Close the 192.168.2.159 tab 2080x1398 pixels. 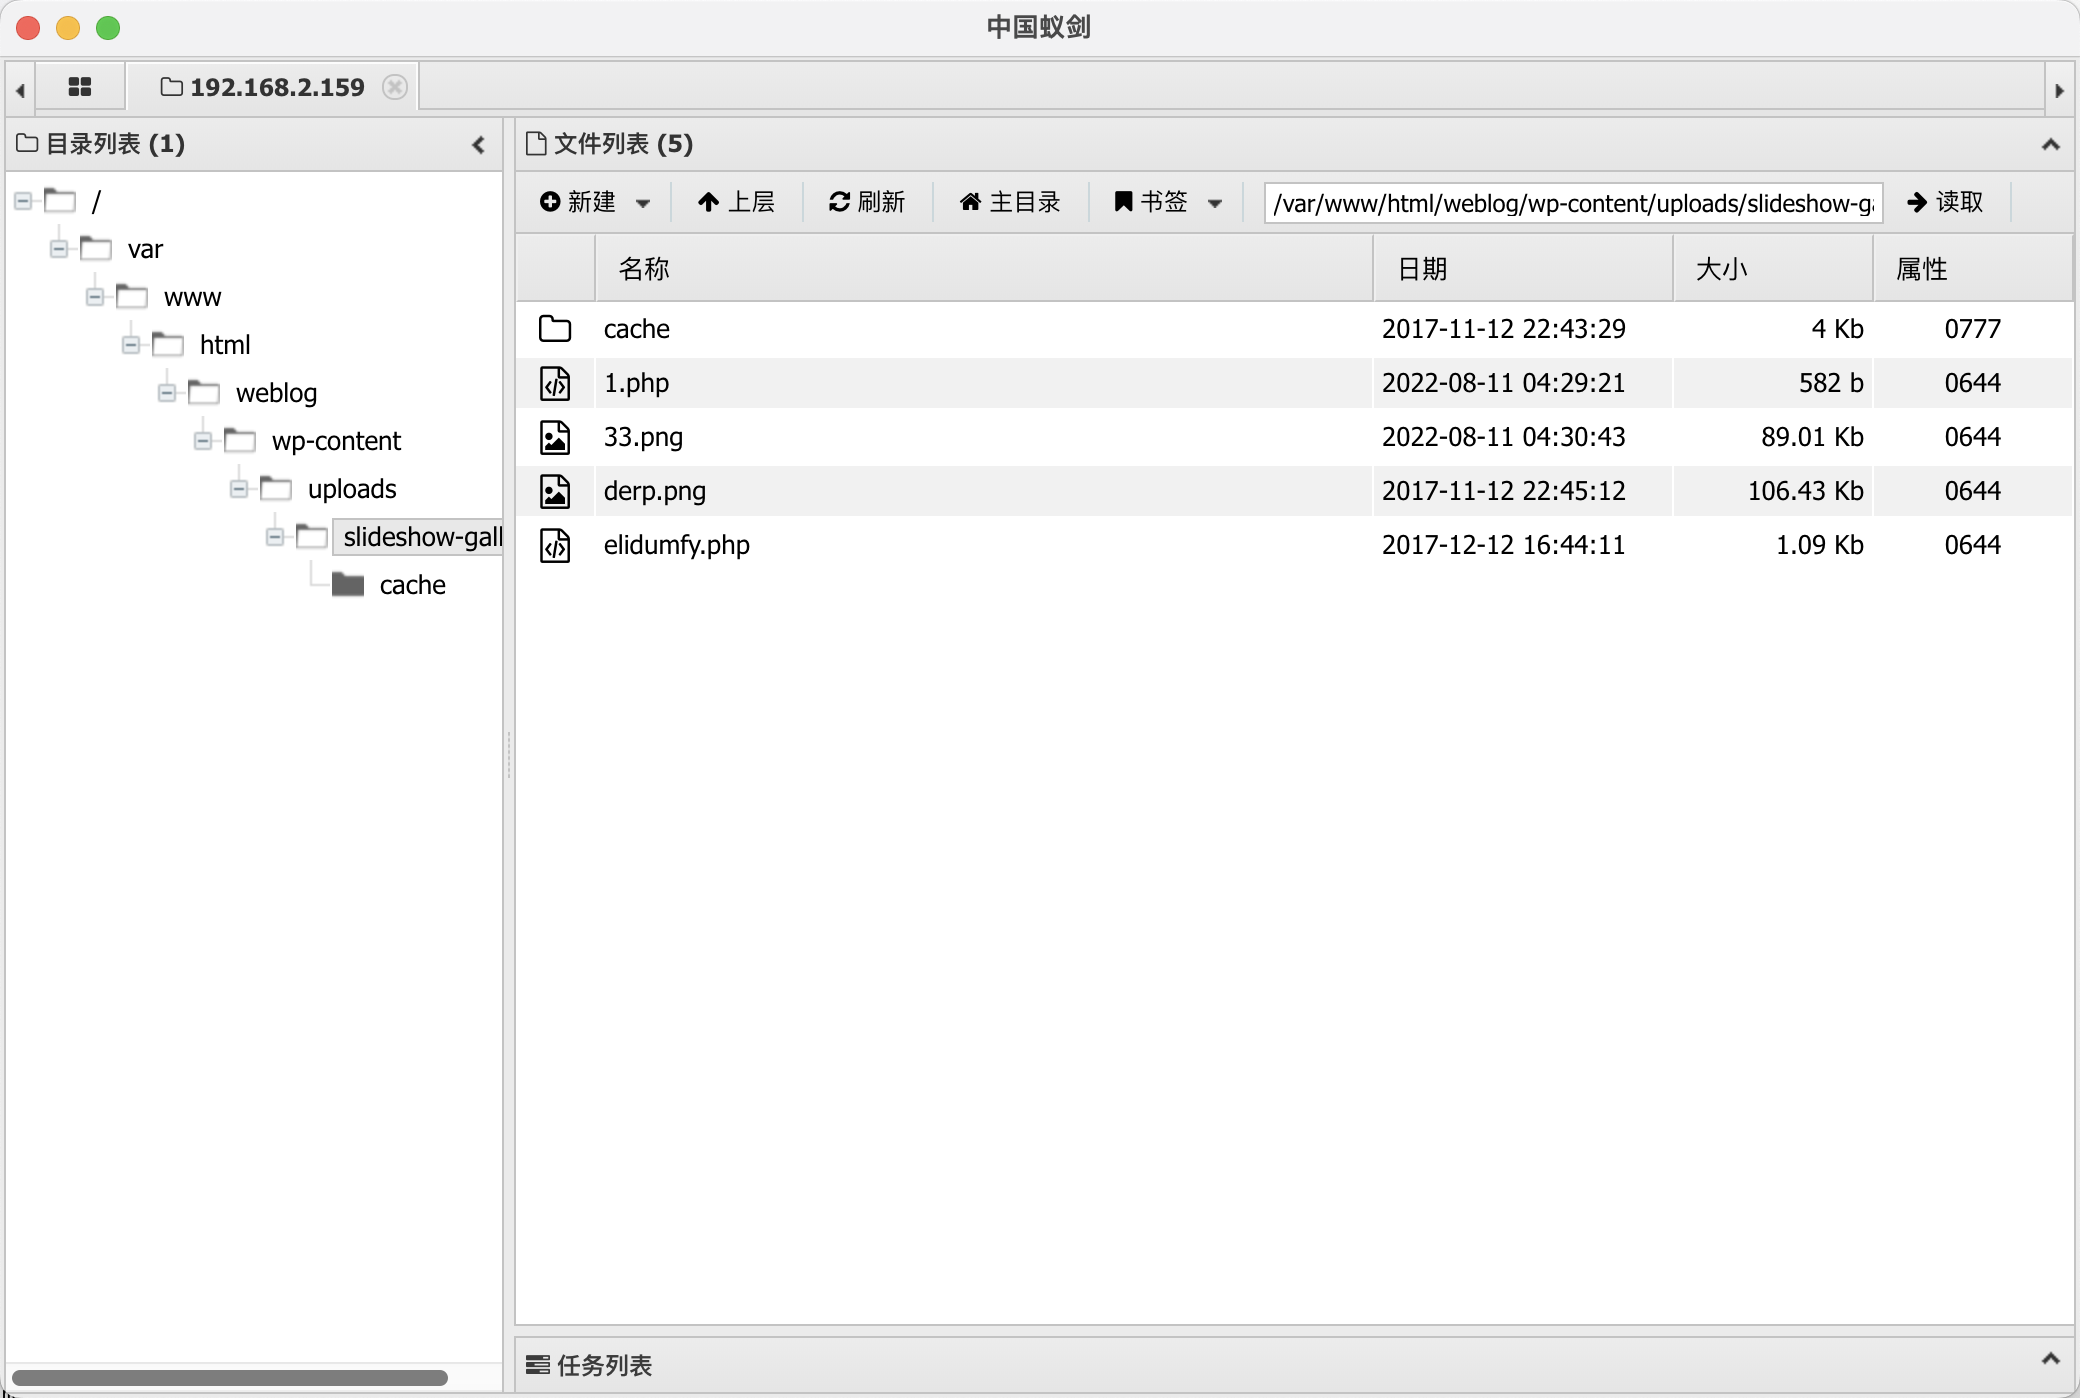coord(395,87)
